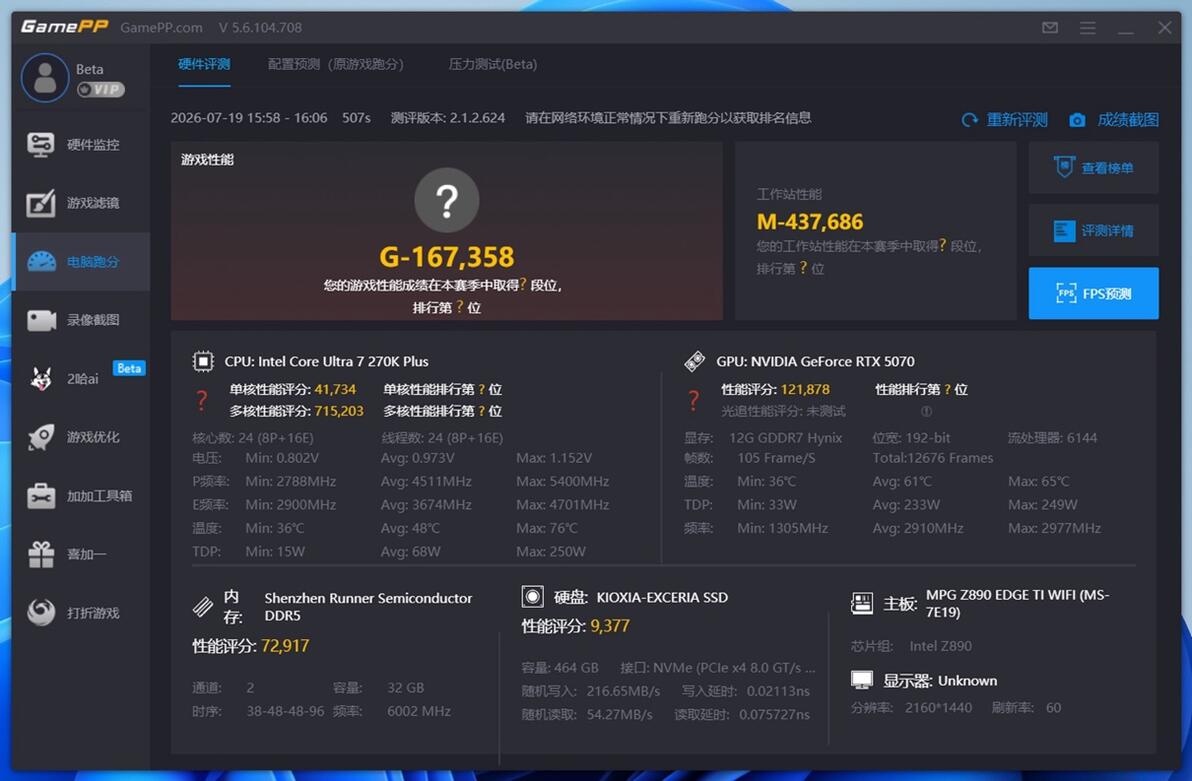Viewport: 1192px width, 781px height.
Task: Click the red question mark beside GPU score
Action: coord(693,400)
